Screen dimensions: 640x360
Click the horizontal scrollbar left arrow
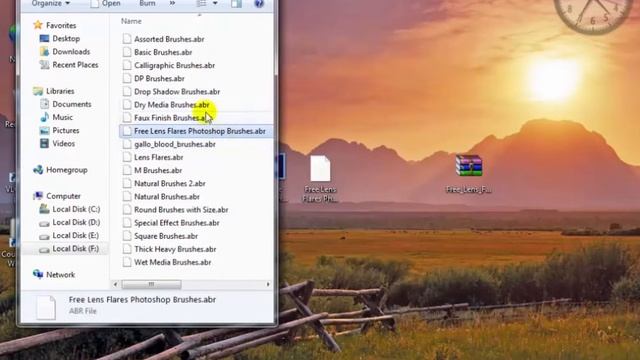click(116, 284)
